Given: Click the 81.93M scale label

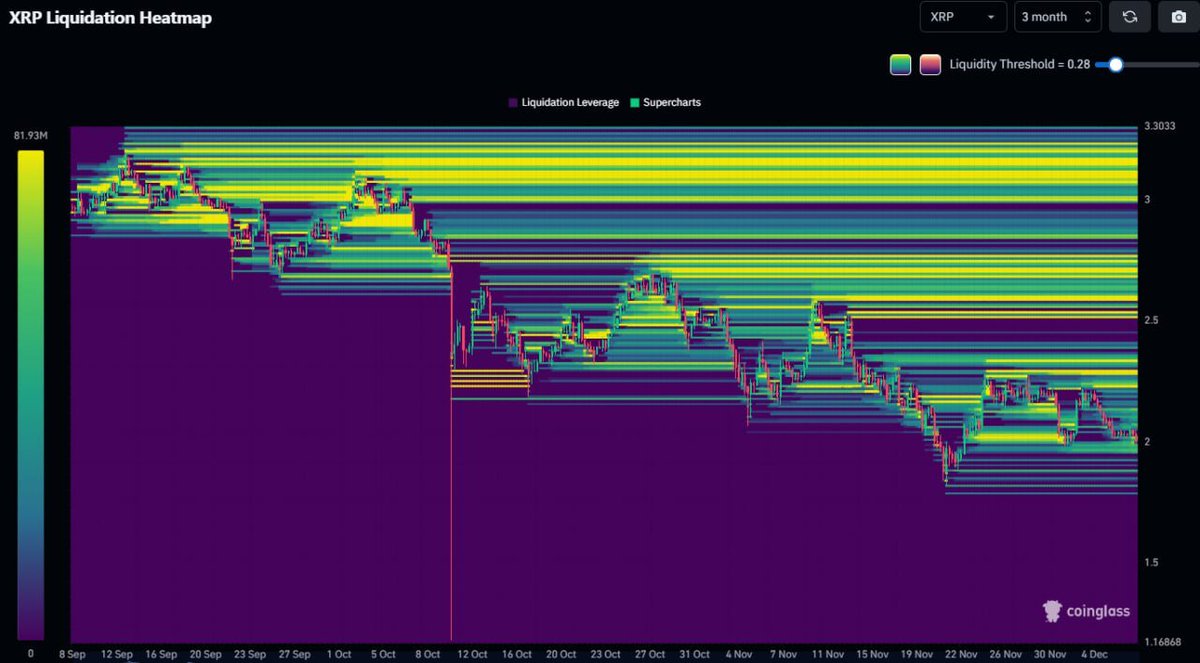Looking at the screenshot, I should click(29, 133).
